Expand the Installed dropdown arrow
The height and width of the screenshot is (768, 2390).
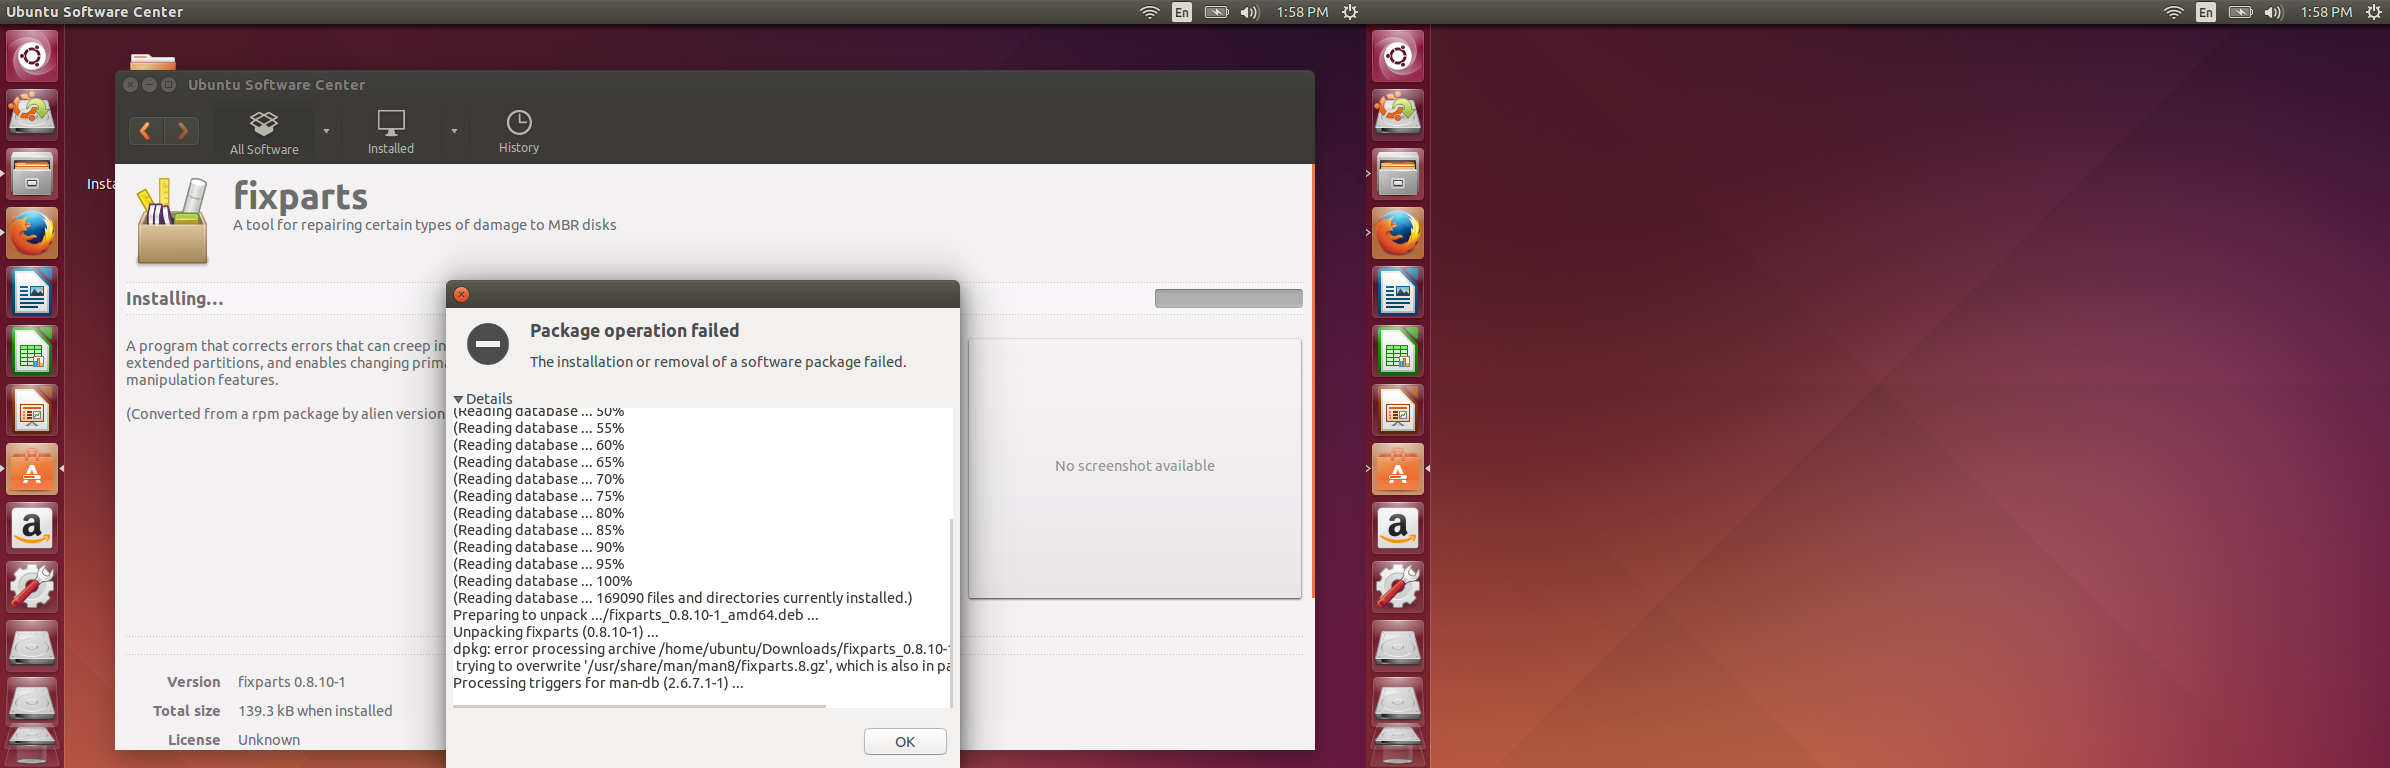pyautogui.click(x=454, y=131)
